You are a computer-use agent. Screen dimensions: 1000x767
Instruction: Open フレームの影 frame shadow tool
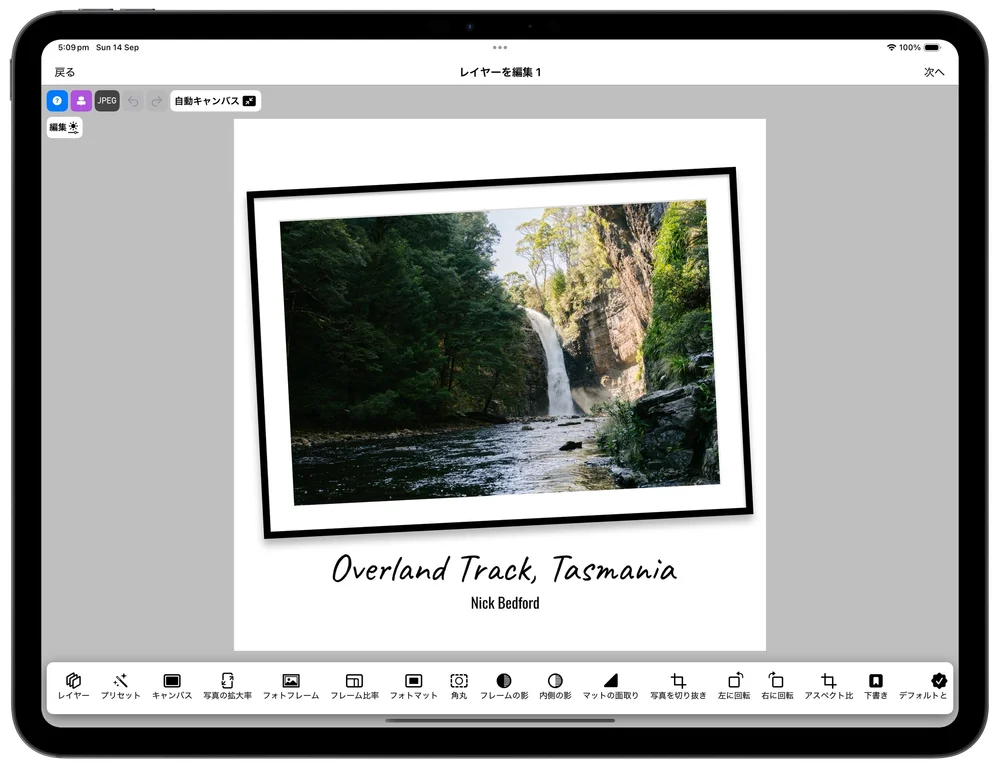coord(504,686)
